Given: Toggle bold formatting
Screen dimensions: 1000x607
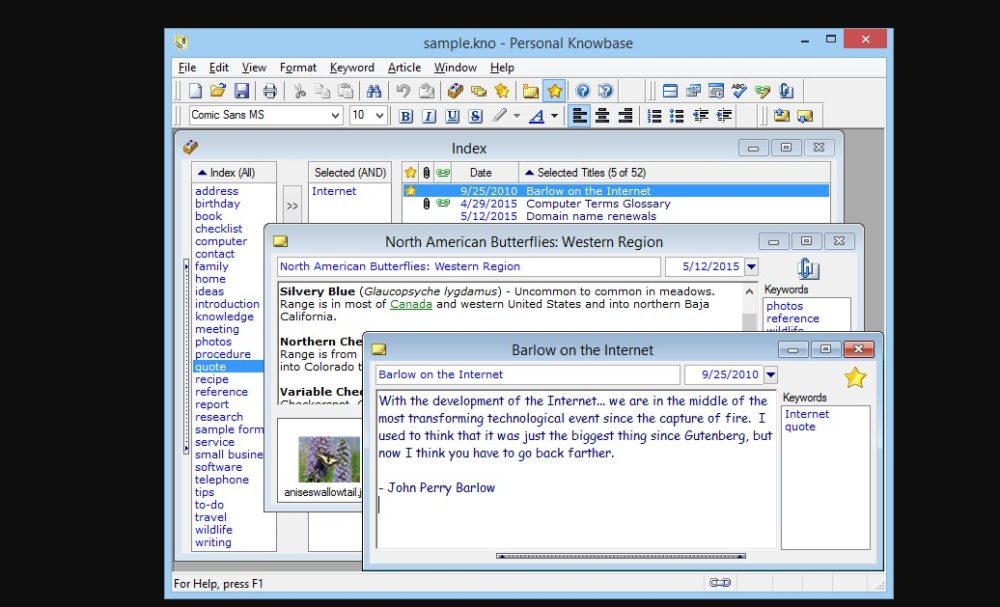Looking at the screenshot, I should point(406,116).
